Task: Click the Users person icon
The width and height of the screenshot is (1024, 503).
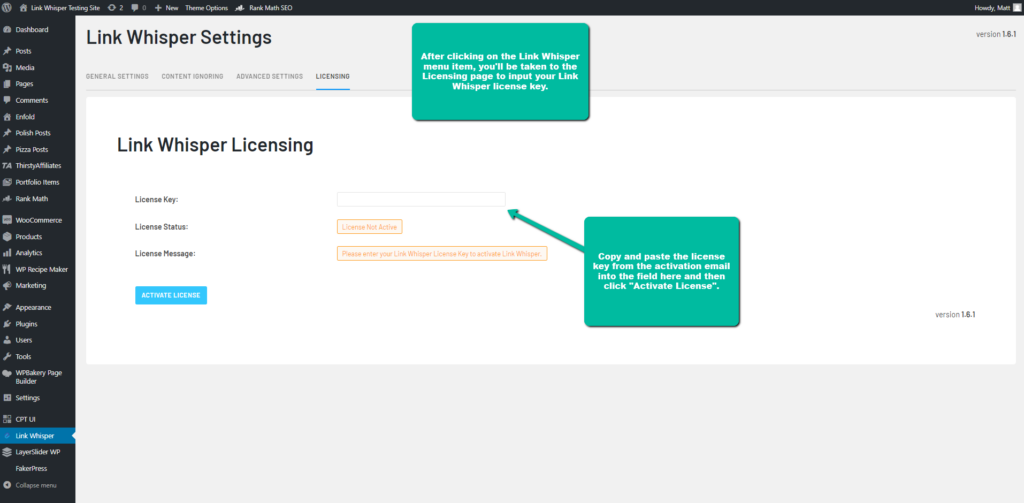Action: point(7,340)
